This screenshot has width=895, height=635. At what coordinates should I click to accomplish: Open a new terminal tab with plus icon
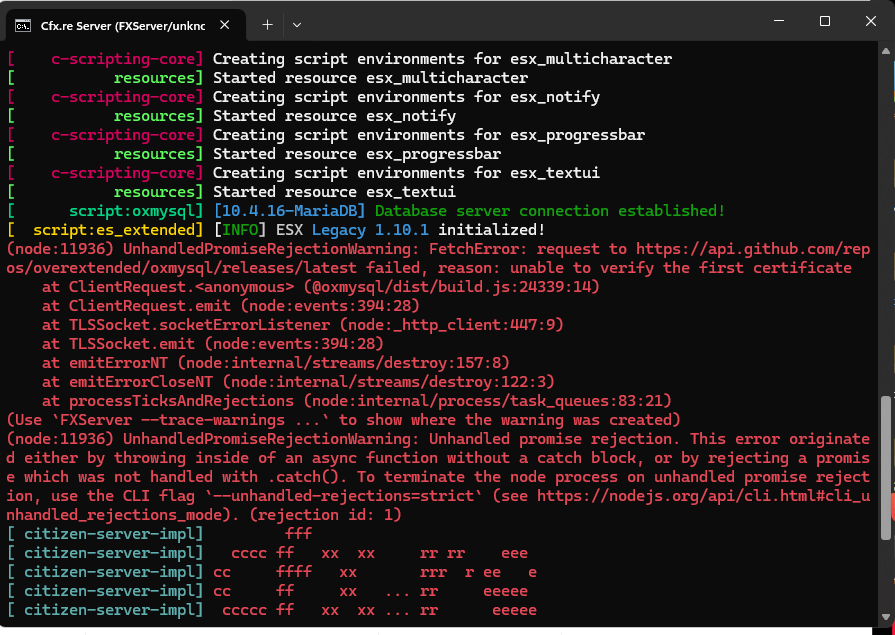pos(267,25)
